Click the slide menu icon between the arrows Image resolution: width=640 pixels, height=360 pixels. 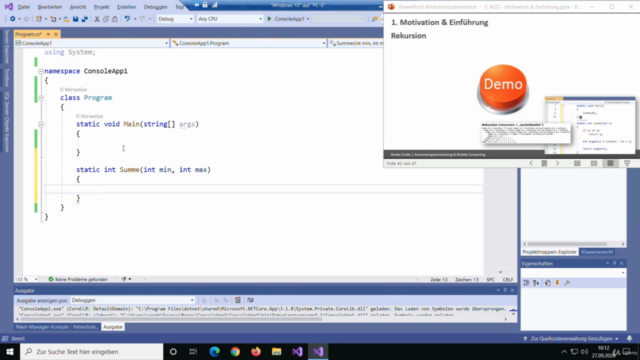[544, 163]
